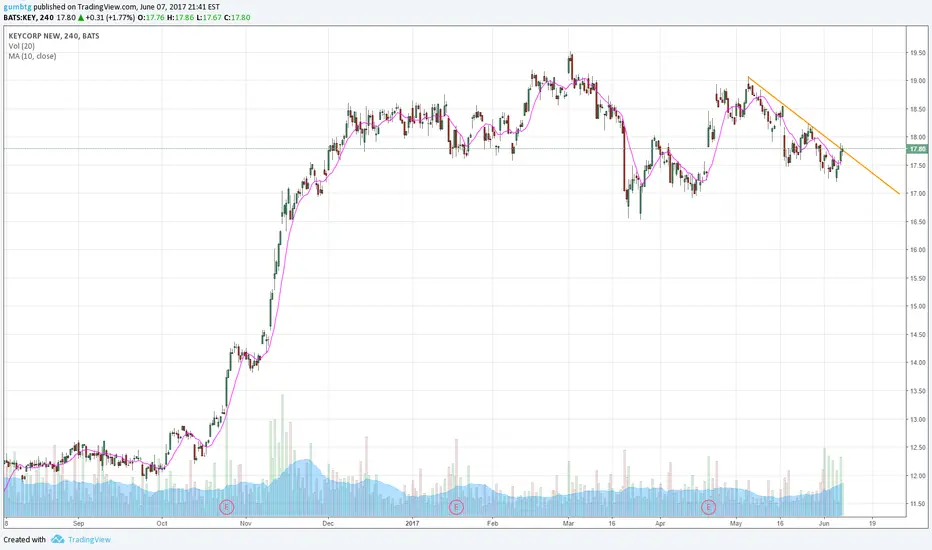The width and height of the screenshot is (932, 550).
Task: Click the 18.50 price axis label
Action: pos(918,109)
